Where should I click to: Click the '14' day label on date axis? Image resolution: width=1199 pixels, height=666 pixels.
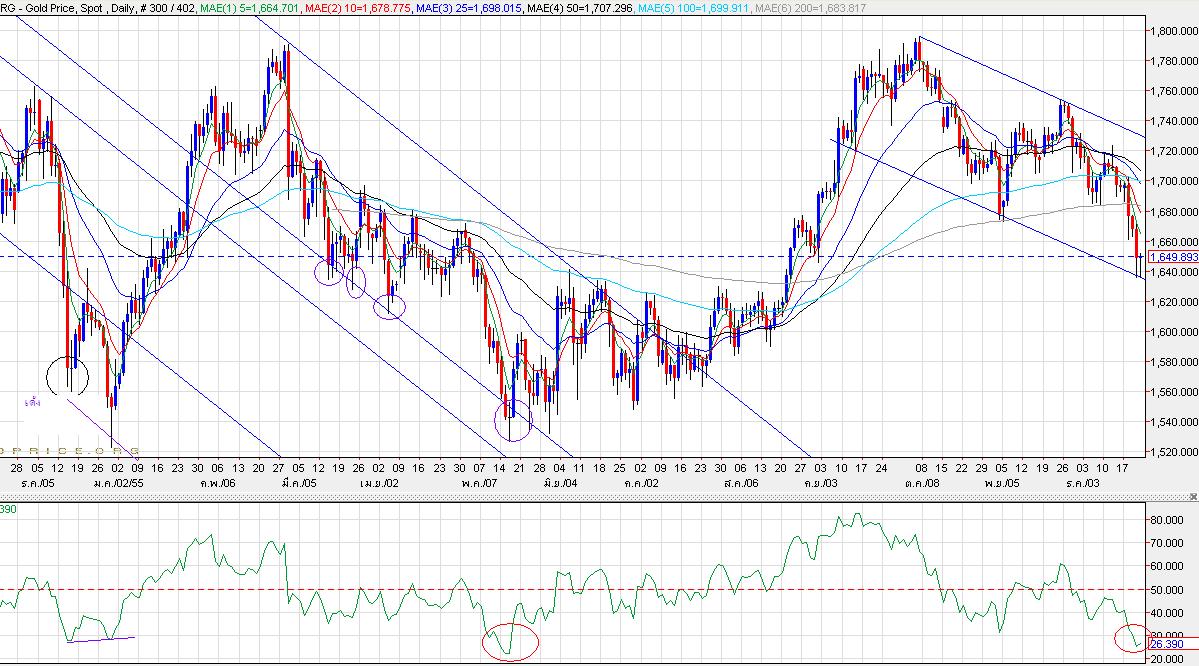point(499,468)
